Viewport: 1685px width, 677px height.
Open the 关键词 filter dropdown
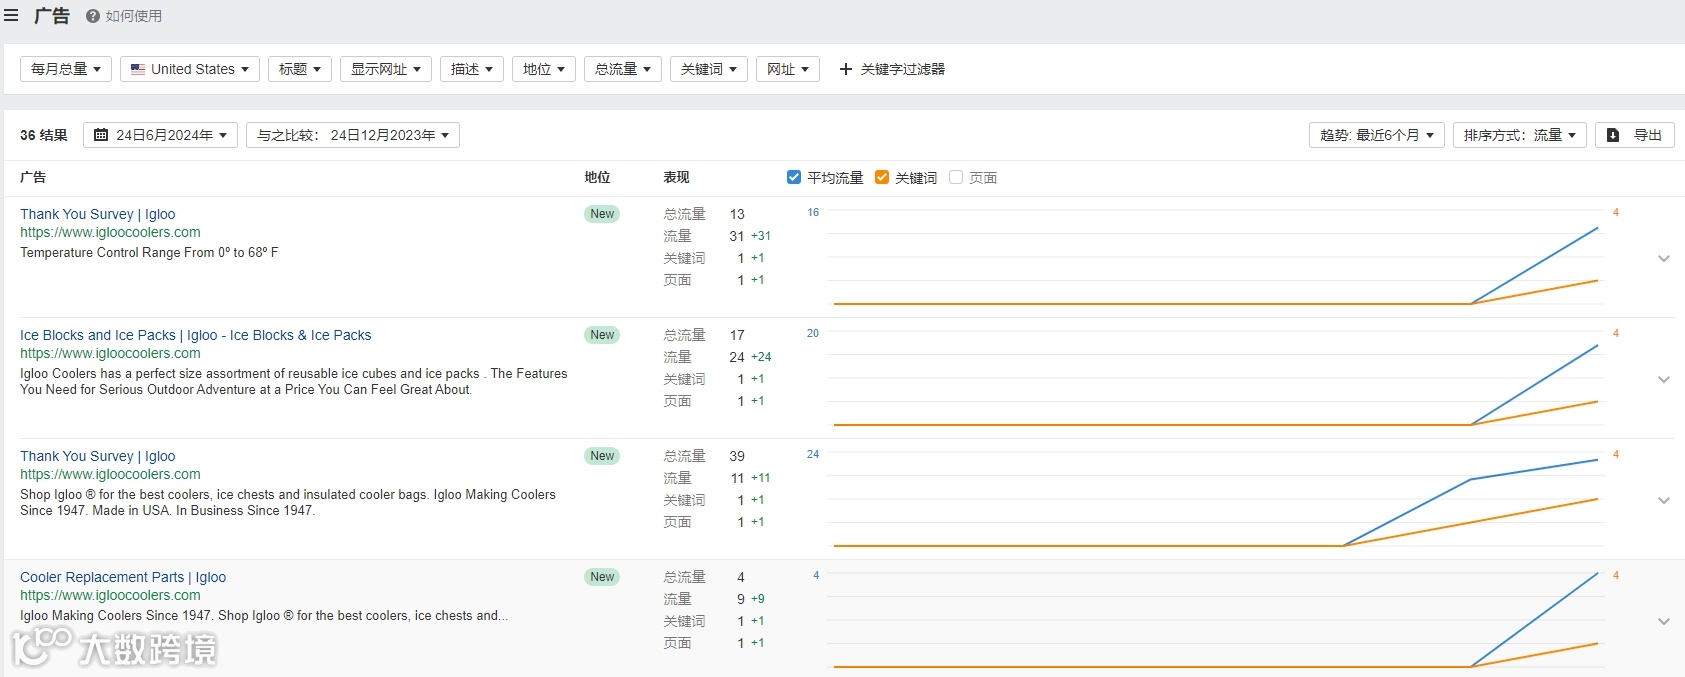[x=709, y=69]
